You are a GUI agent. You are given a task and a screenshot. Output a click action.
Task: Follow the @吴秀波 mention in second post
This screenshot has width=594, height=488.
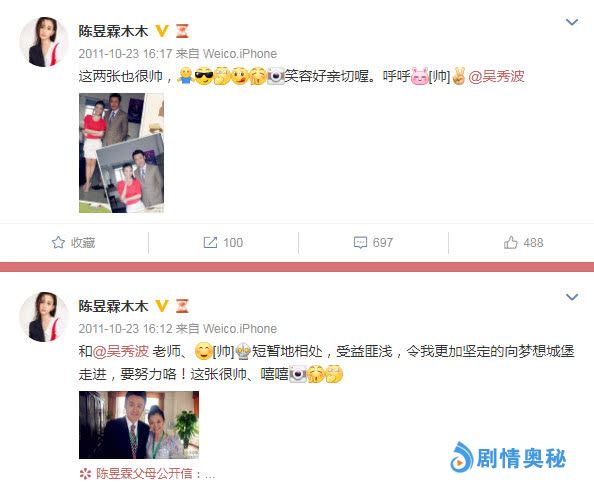click(x=121, y=352)
